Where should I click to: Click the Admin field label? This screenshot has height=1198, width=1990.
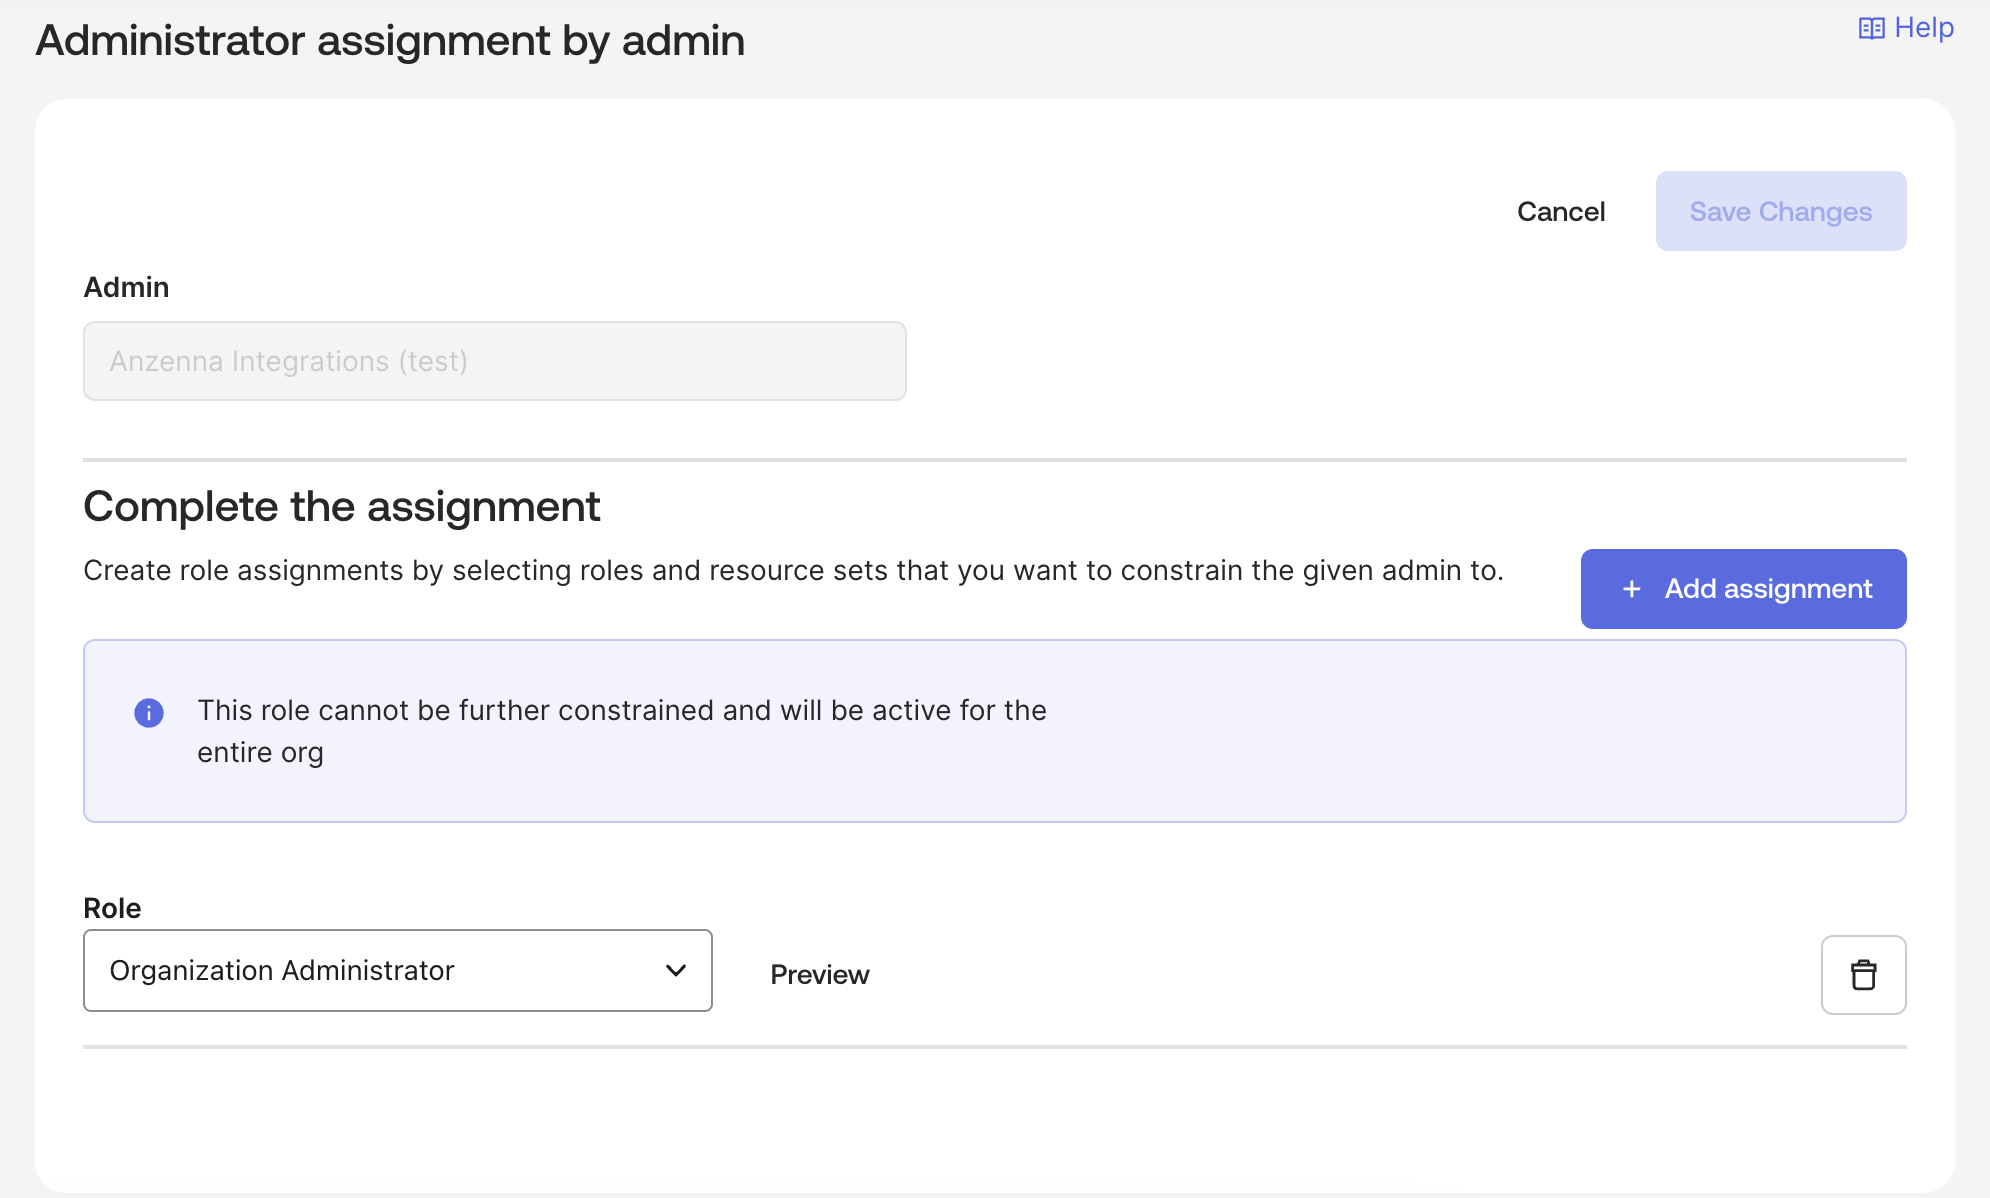point(126,287)
